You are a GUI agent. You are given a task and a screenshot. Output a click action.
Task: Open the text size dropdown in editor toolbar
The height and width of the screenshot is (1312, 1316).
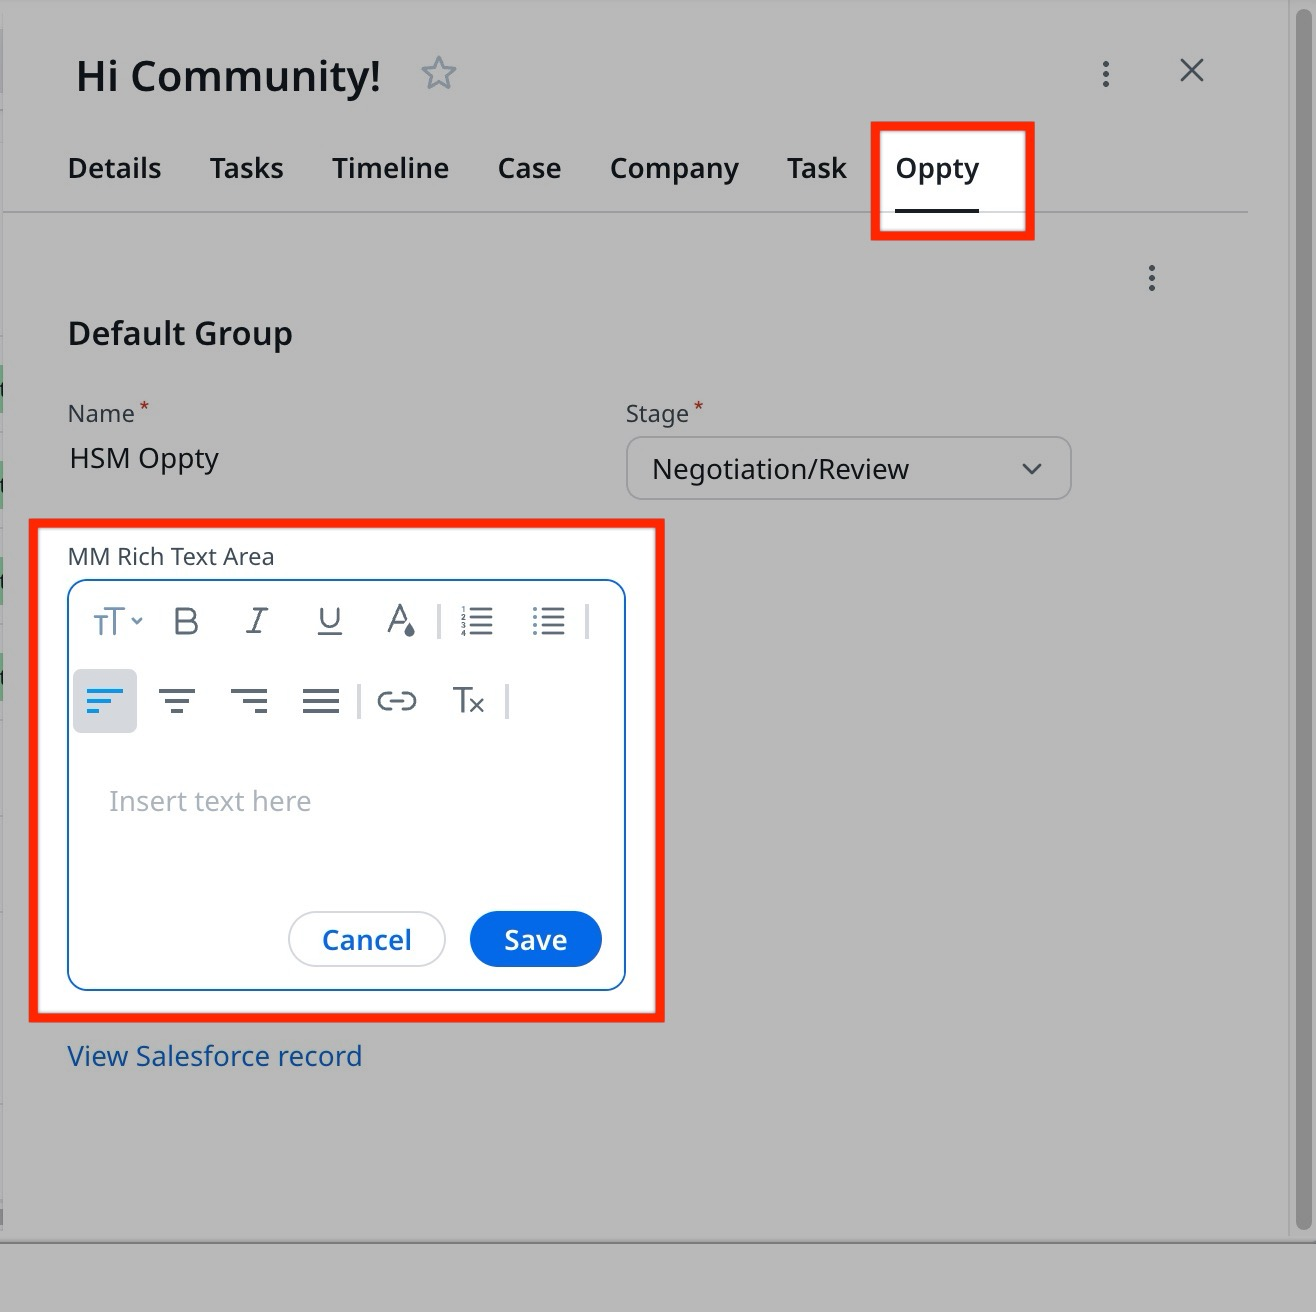pos(117,622)
